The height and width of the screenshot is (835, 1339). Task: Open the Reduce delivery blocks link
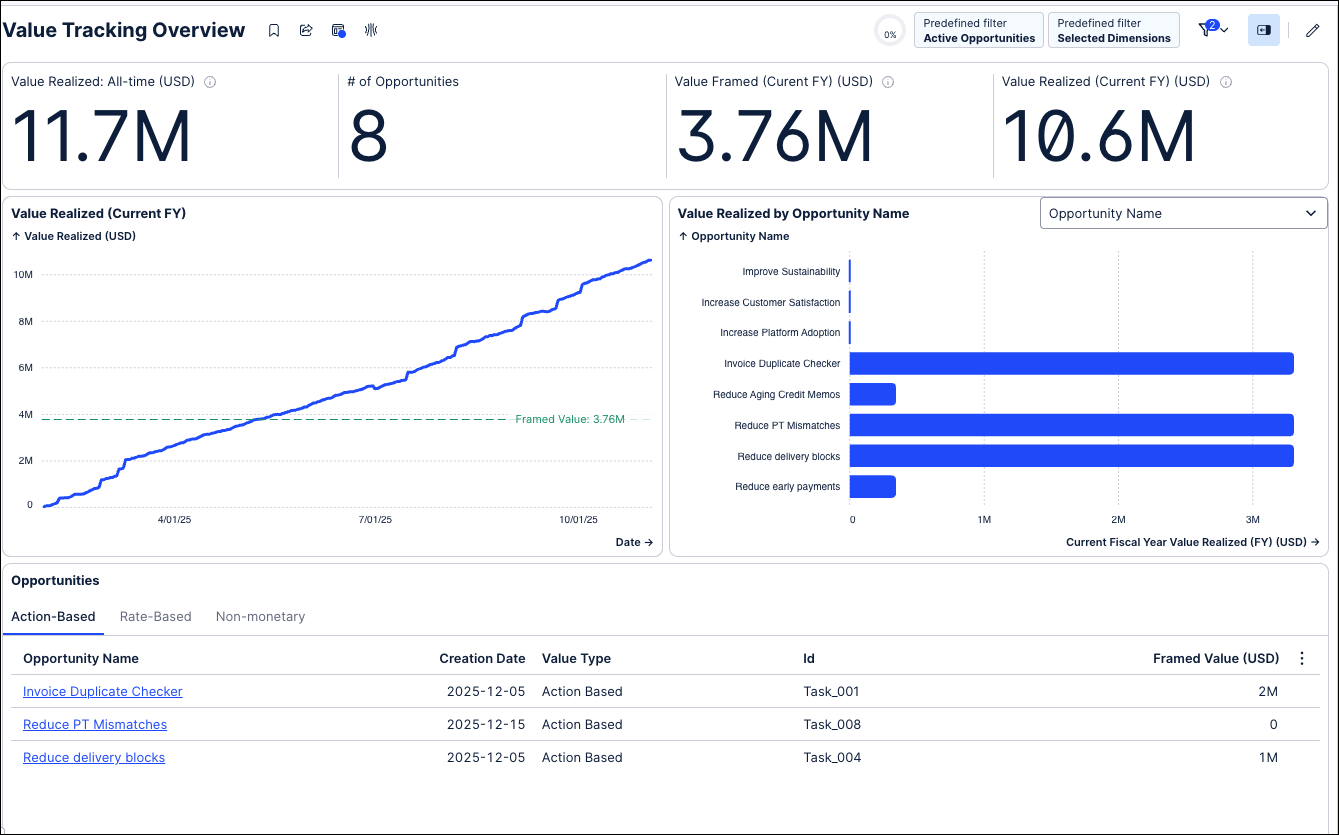click(x=94, y=757)
